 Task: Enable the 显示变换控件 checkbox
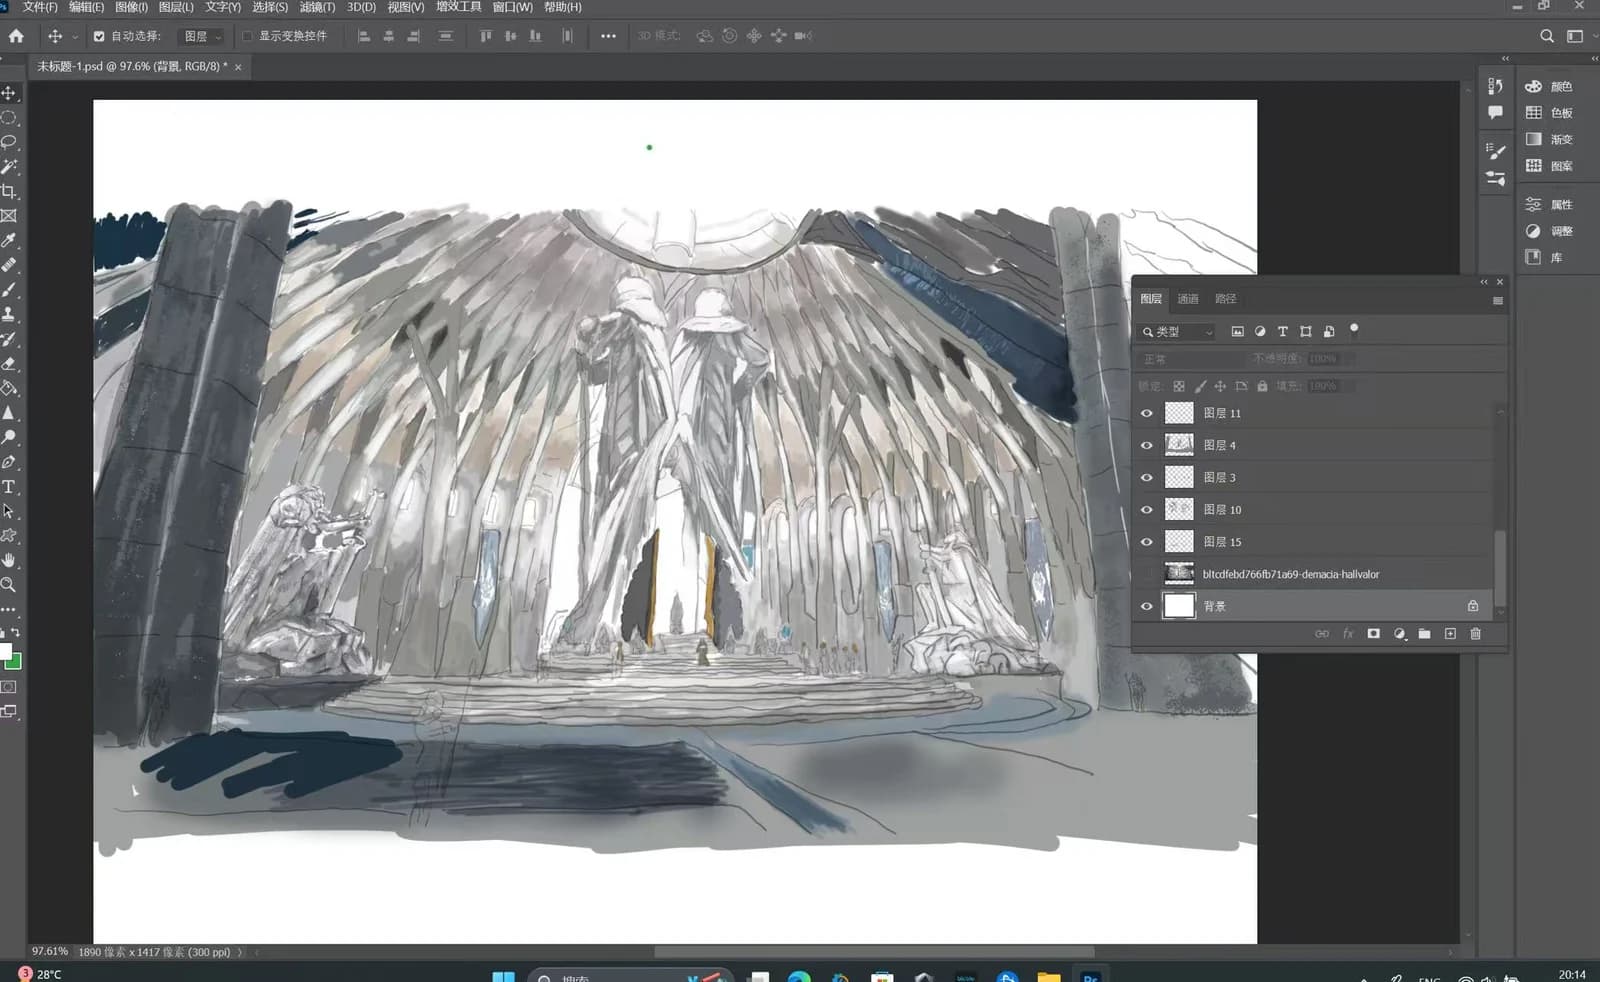(247, 36)
